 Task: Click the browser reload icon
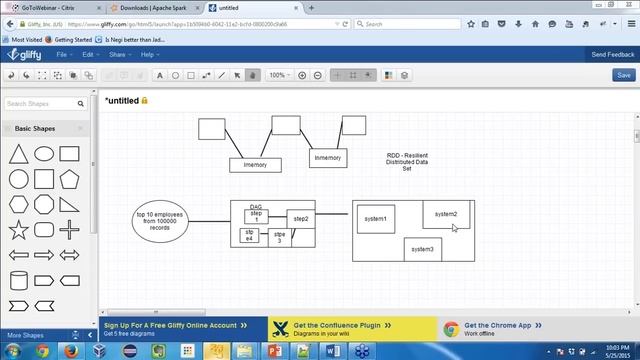345,24
